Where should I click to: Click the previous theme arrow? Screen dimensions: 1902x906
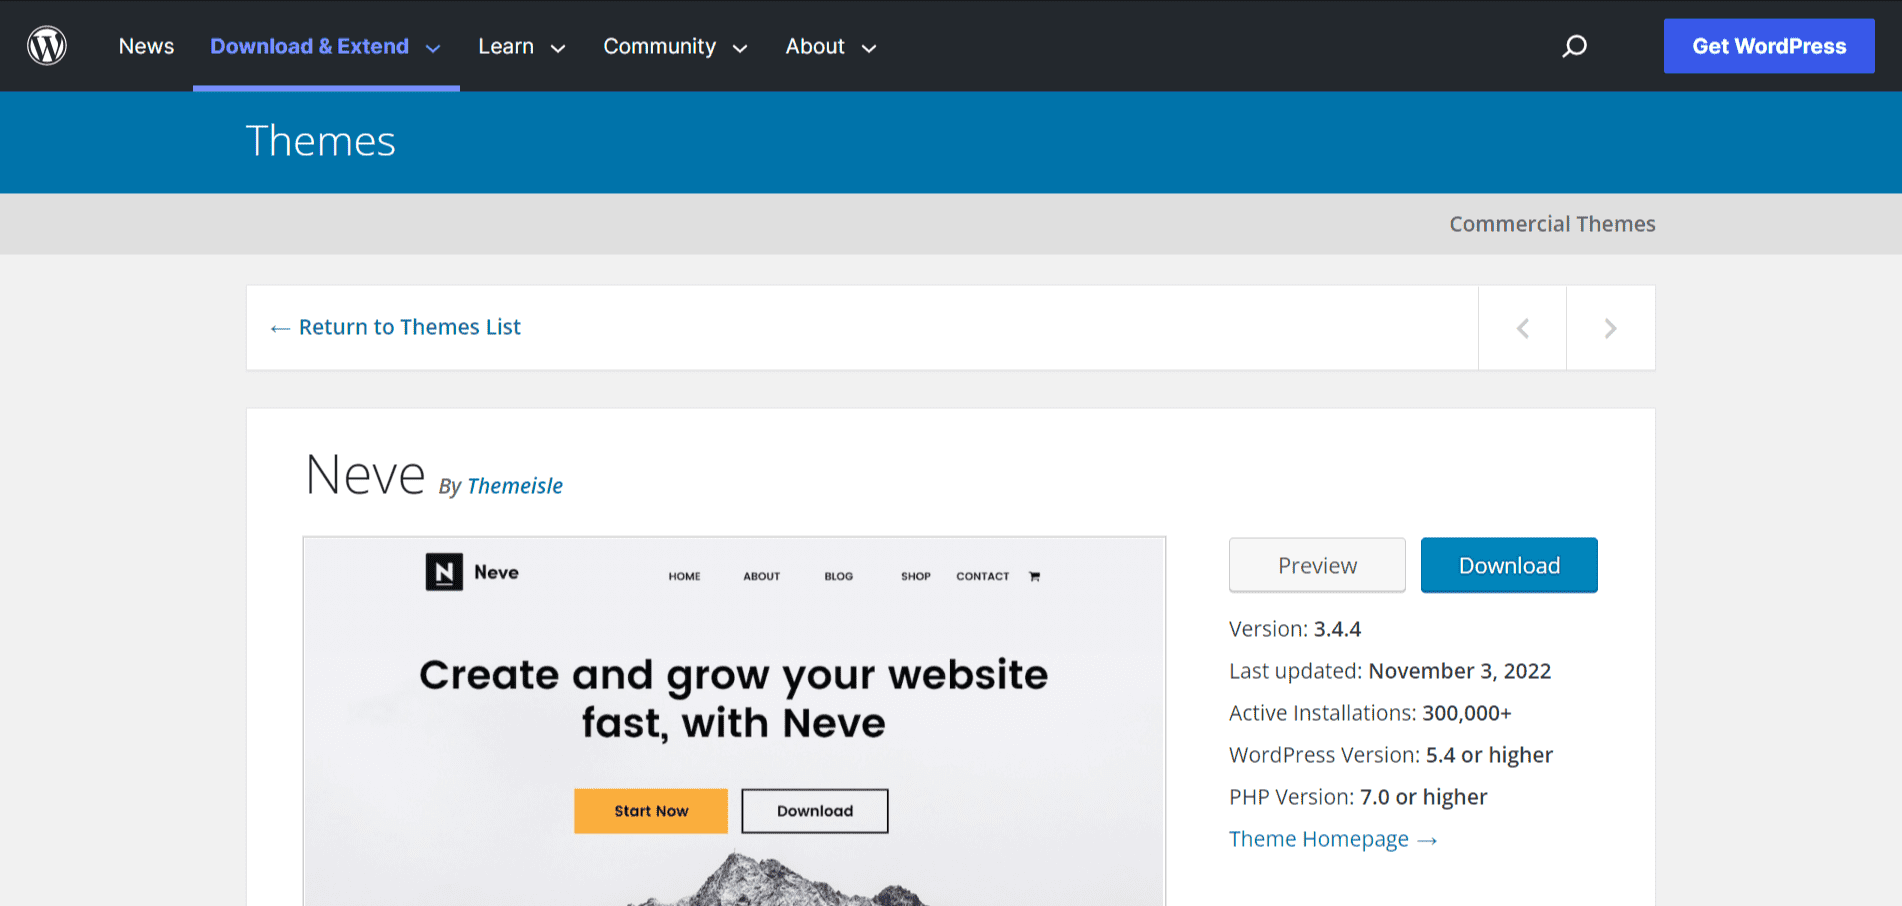click(x=1521, y=327)
